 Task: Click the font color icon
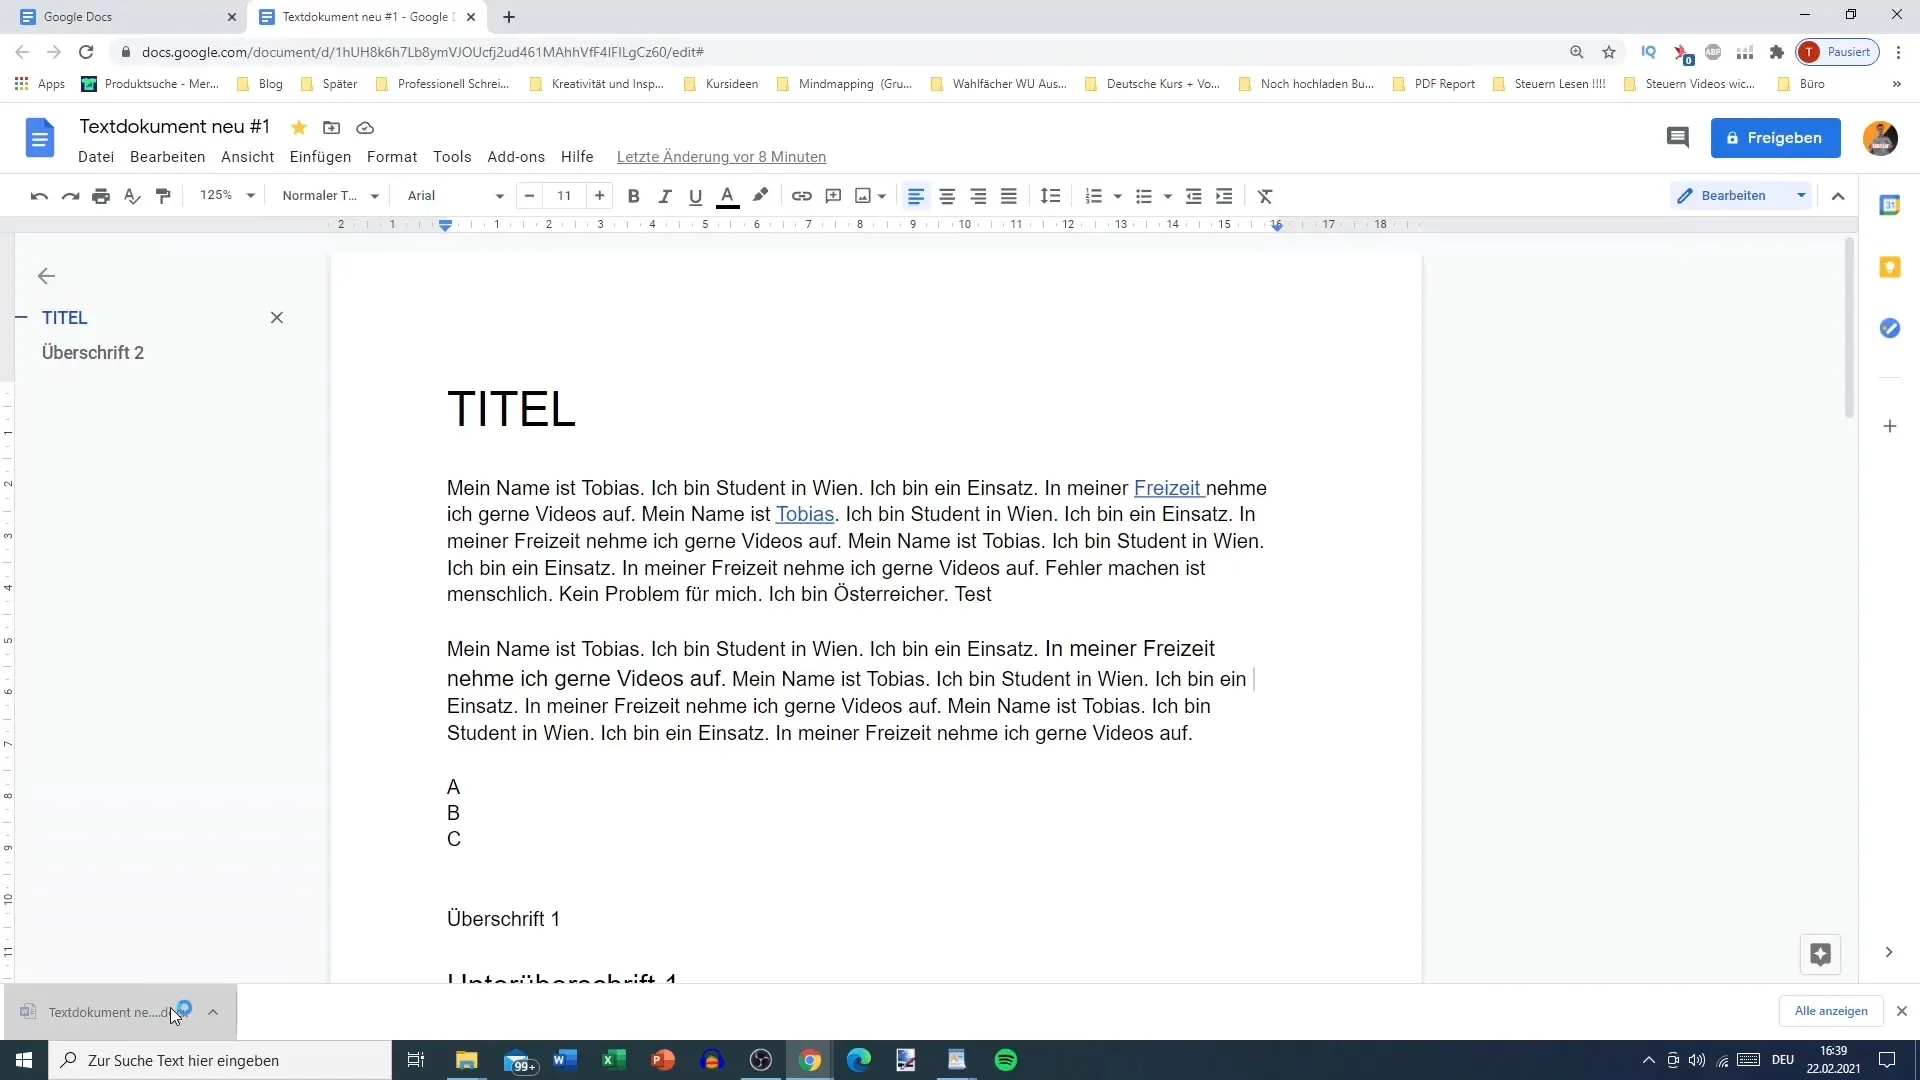point(727,195)
